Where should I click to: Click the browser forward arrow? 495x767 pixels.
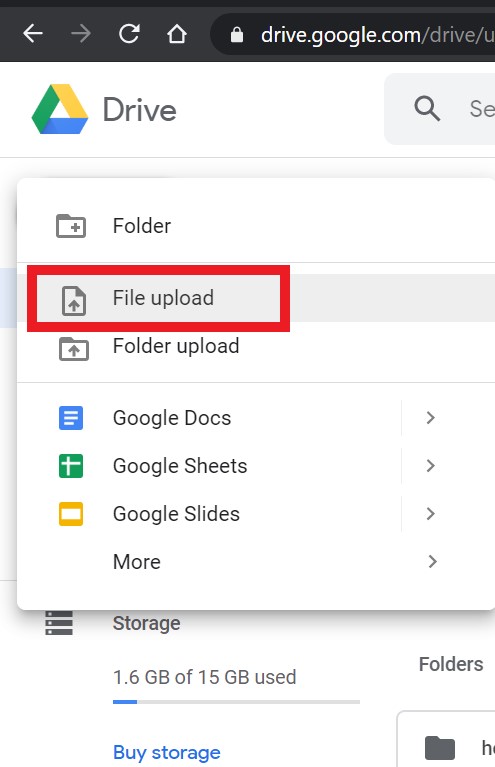pyautogui.click(x=81, y=34)
